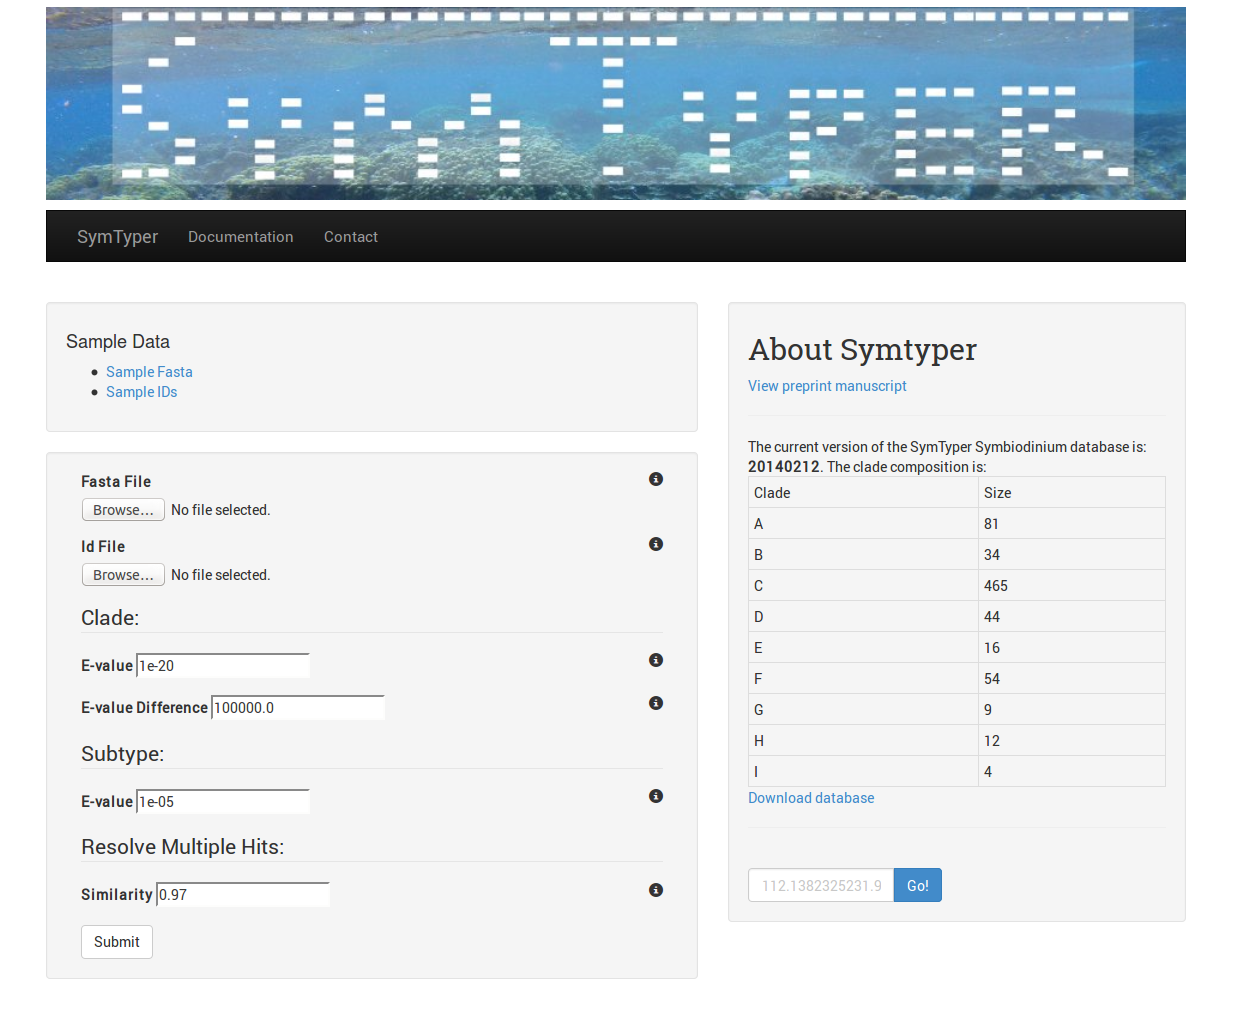Click the Download database link
This screenshot has height=1020, width=1237.
811,798
